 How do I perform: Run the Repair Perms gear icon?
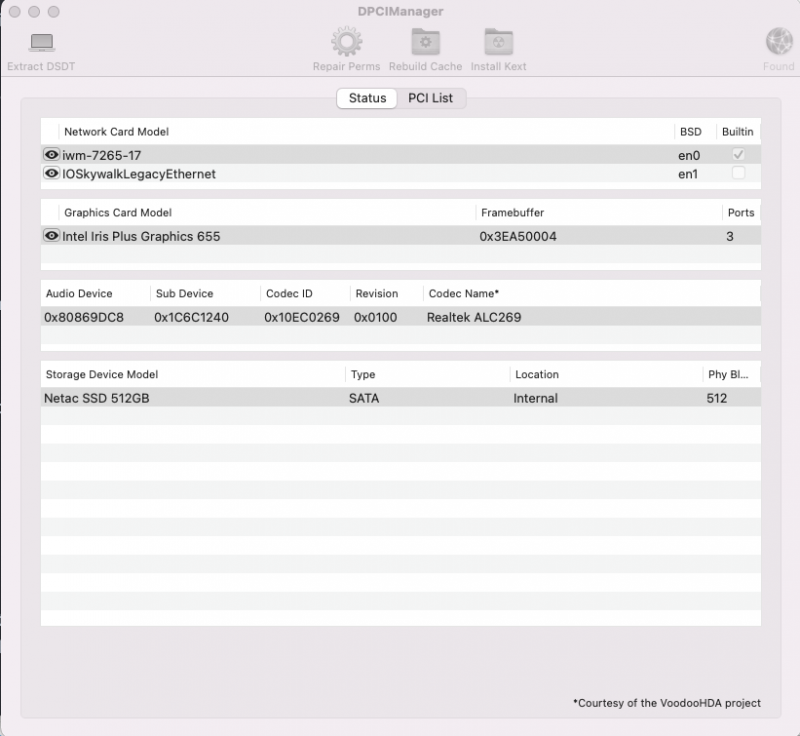click(346, 42)
